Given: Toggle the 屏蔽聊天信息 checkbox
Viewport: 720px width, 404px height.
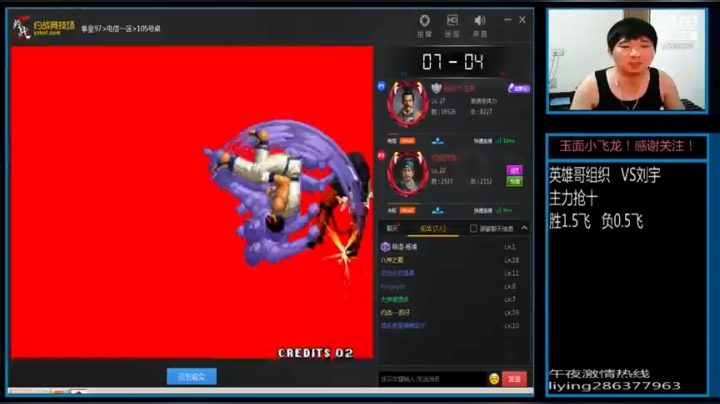Looking at the screenshot, I should tap(473, 228).
